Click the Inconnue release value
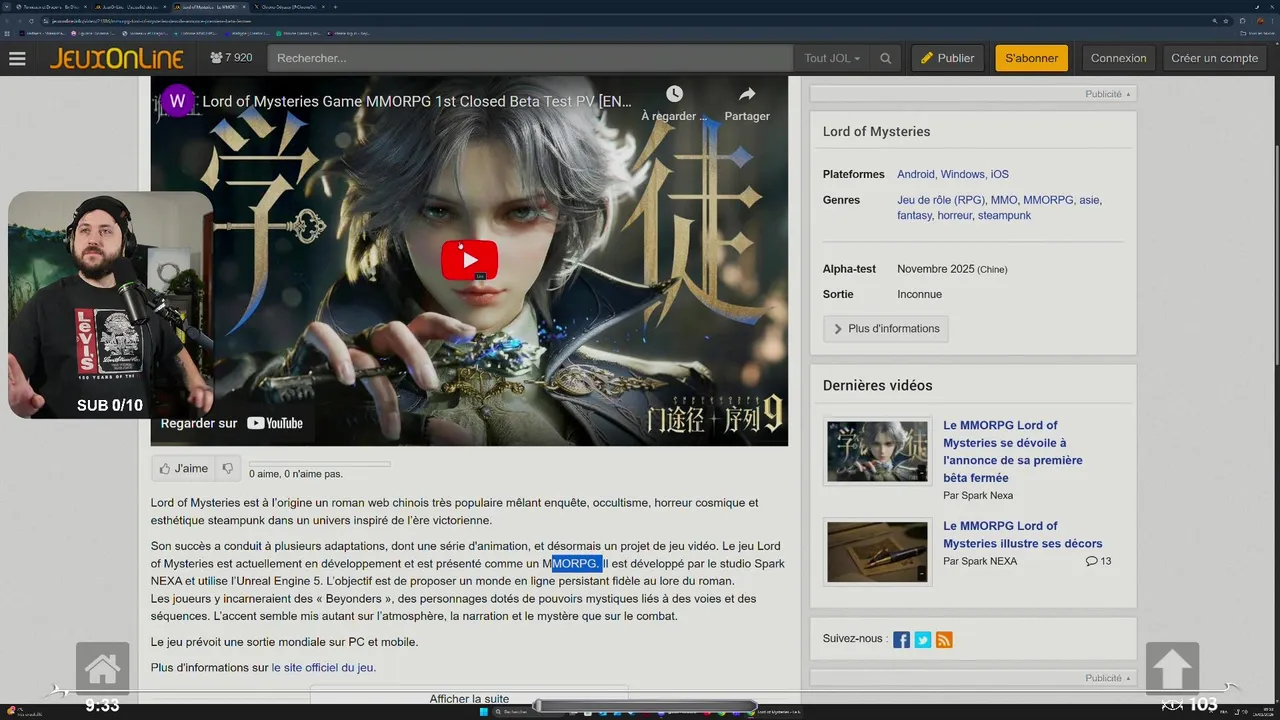This screenshot has height=720, width=1280. click(919, 294)
